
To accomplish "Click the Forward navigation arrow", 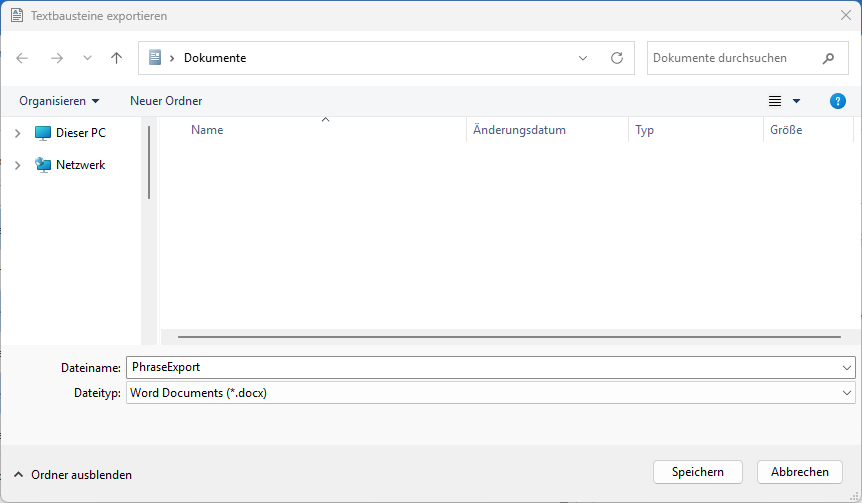I will click(x=57, y=58).
